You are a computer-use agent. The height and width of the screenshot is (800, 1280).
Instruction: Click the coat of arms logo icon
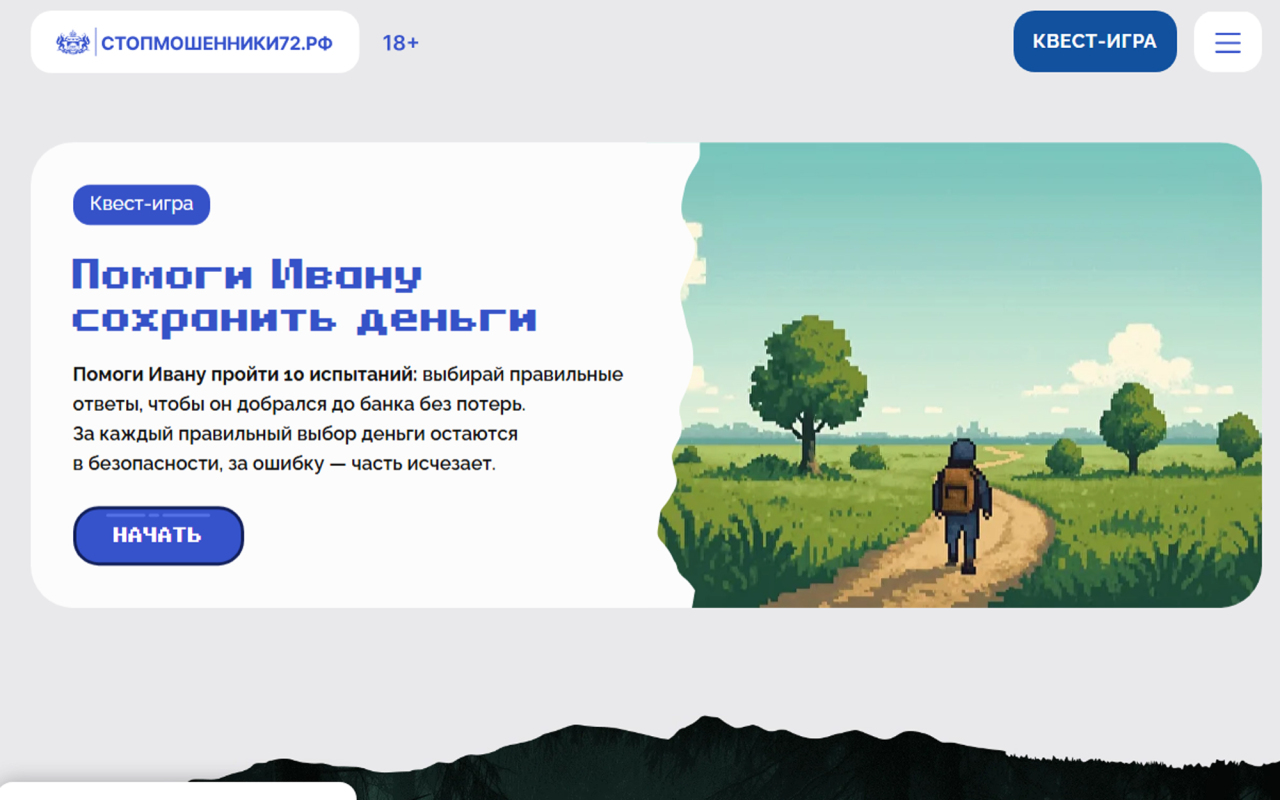[x=73, y=42]
